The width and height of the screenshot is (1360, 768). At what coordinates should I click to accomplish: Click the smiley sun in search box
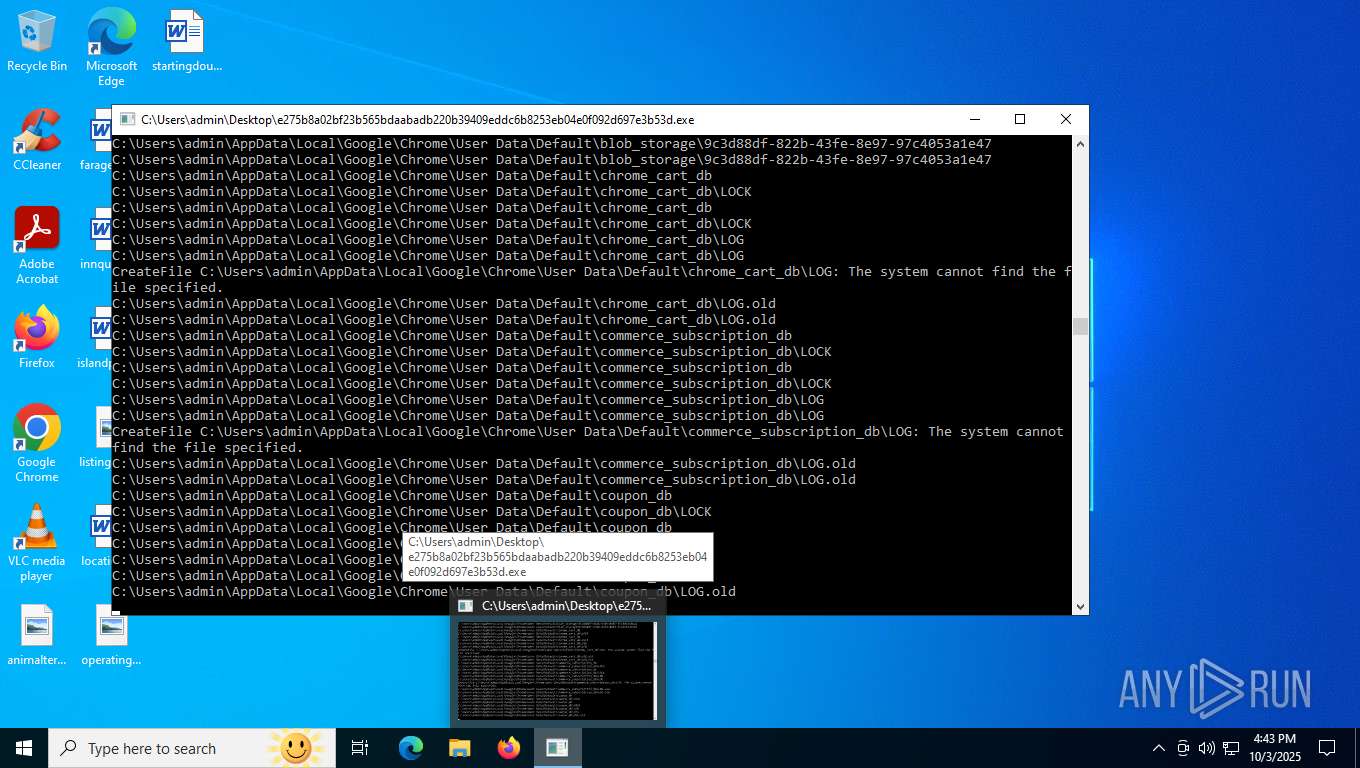point(295,748)
